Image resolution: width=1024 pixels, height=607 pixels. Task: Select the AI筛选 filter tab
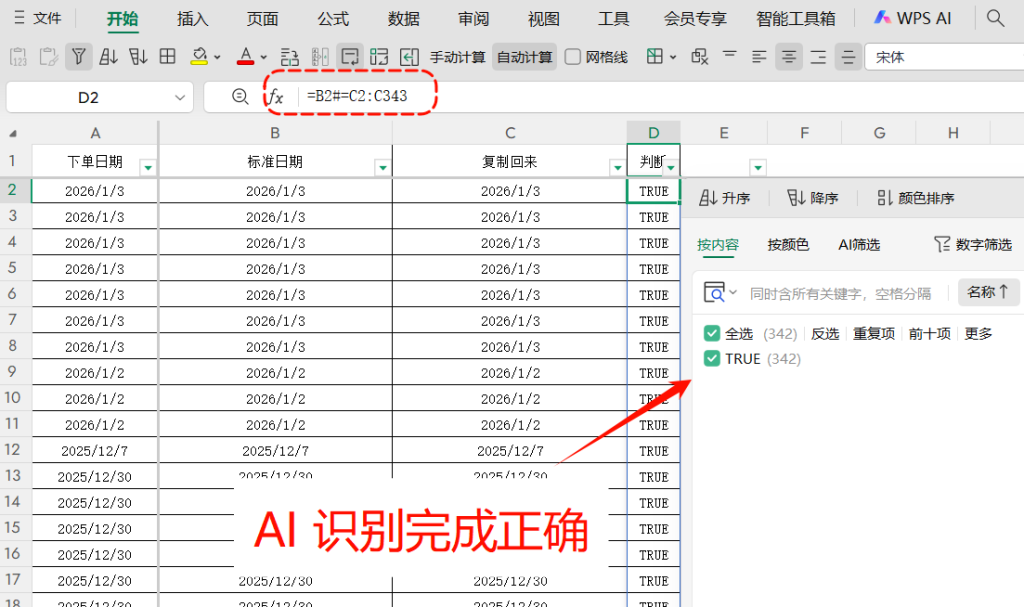859,245
